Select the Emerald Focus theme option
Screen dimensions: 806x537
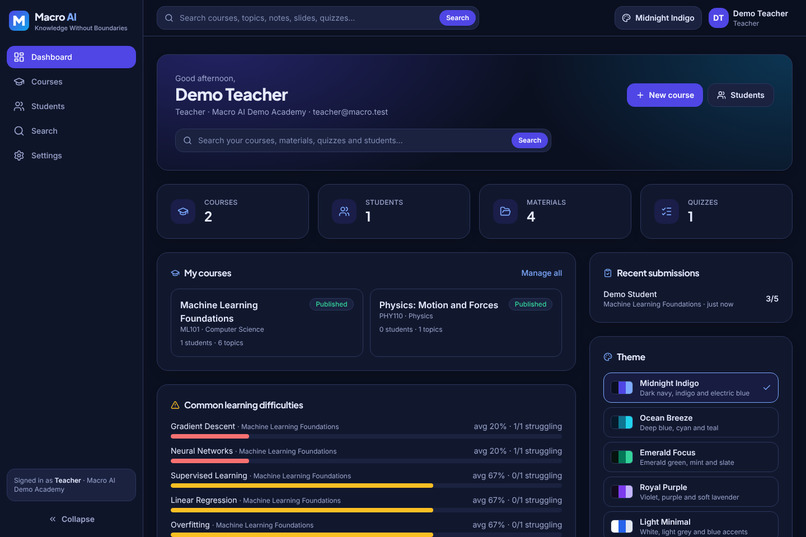coord(690,457)
